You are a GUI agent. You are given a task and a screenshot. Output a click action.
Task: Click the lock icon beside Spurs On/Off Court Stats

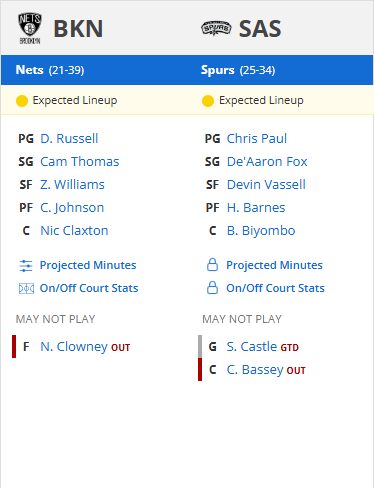click(212, 288)
